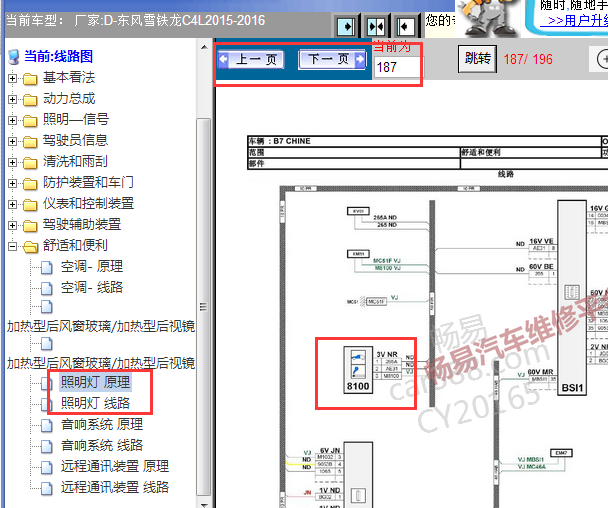Expand the 仪表和控制装置 folder
608x508 pixels.
pyautogui.click(x=12, y=204)
